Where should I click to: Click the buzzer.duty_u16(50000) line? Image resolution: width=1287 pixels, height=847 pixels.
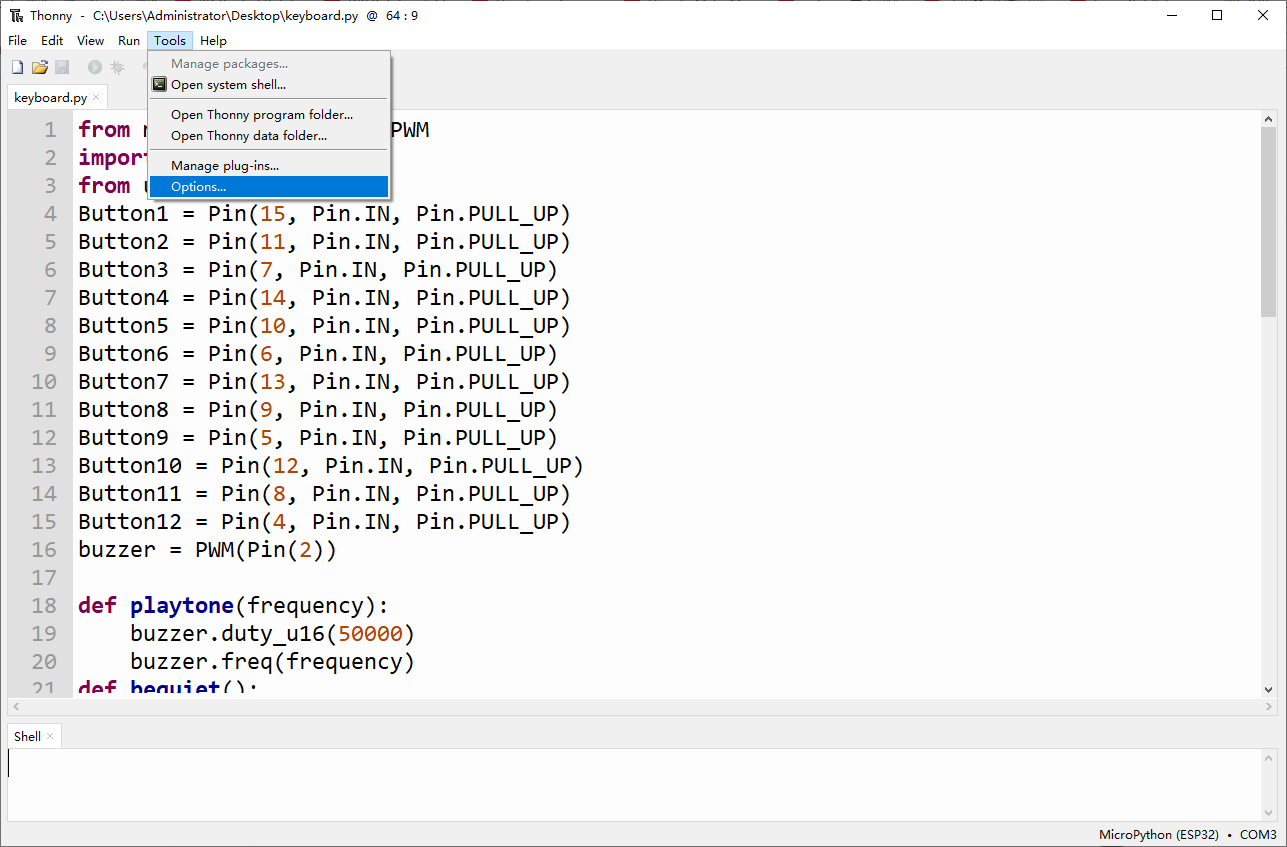272,634
